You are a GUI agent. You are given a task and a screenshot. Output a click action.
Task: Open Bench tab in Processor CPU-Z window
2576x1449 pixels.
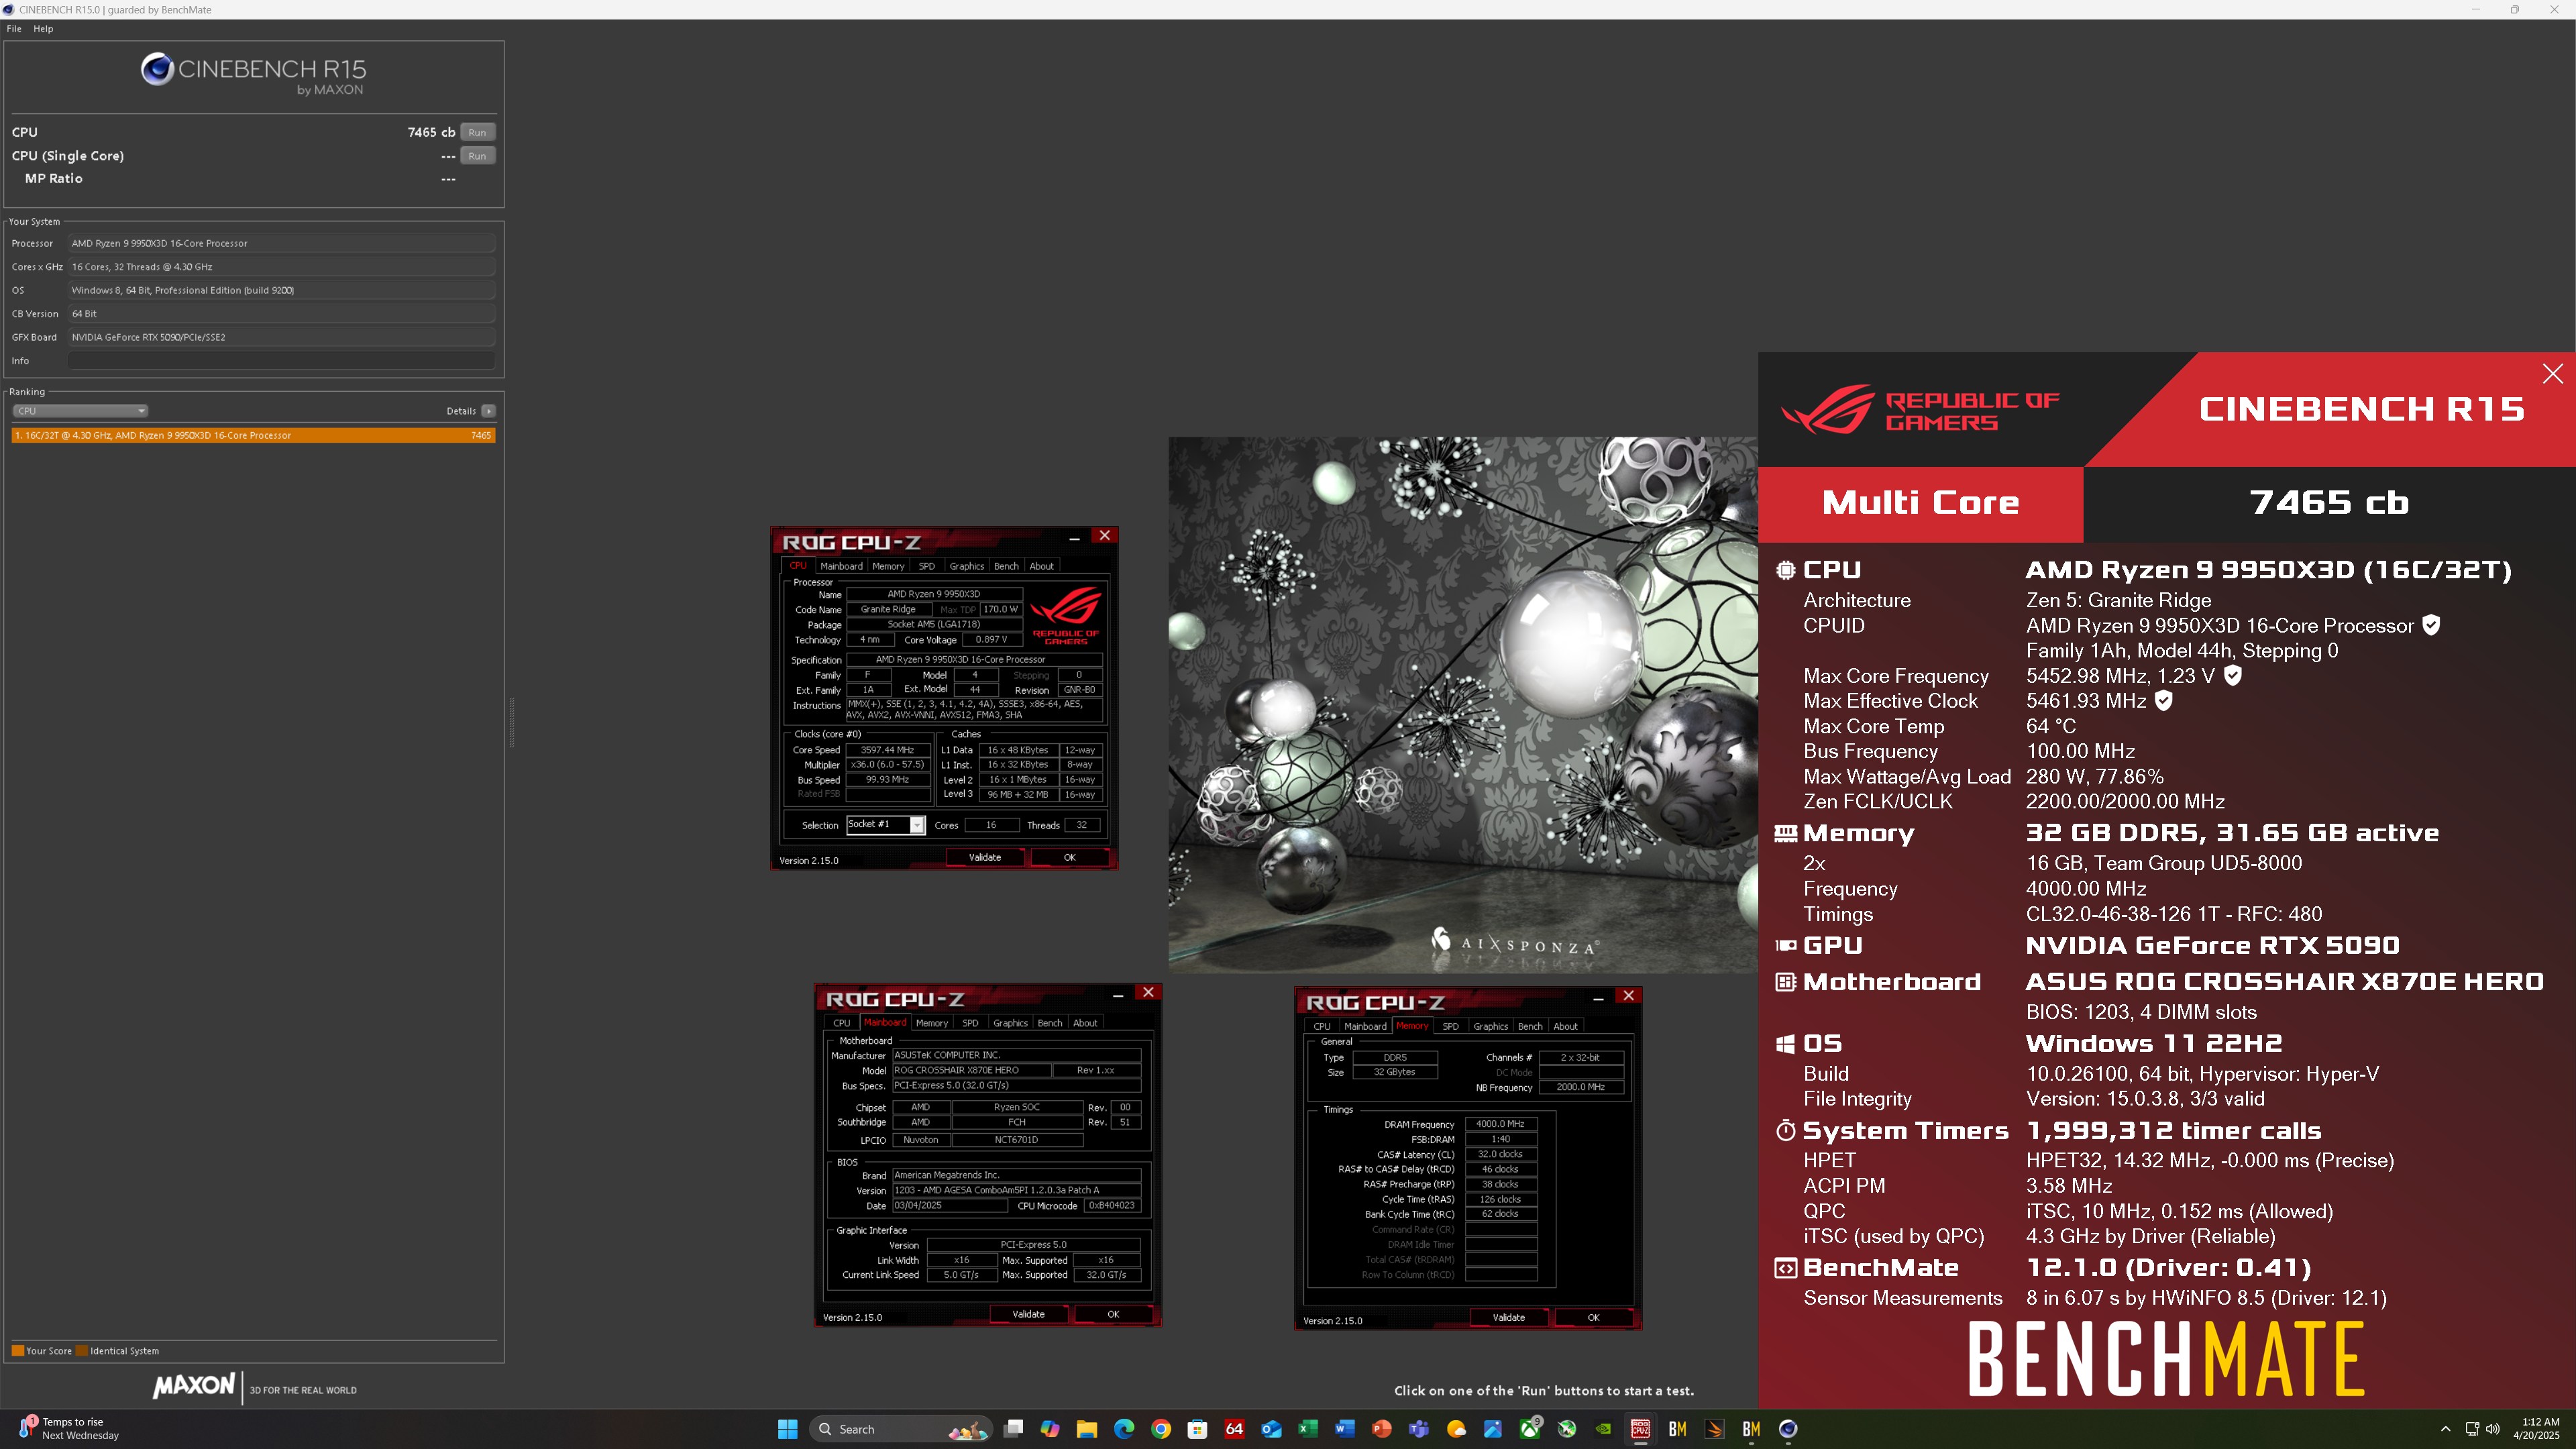pos(1006,566)
